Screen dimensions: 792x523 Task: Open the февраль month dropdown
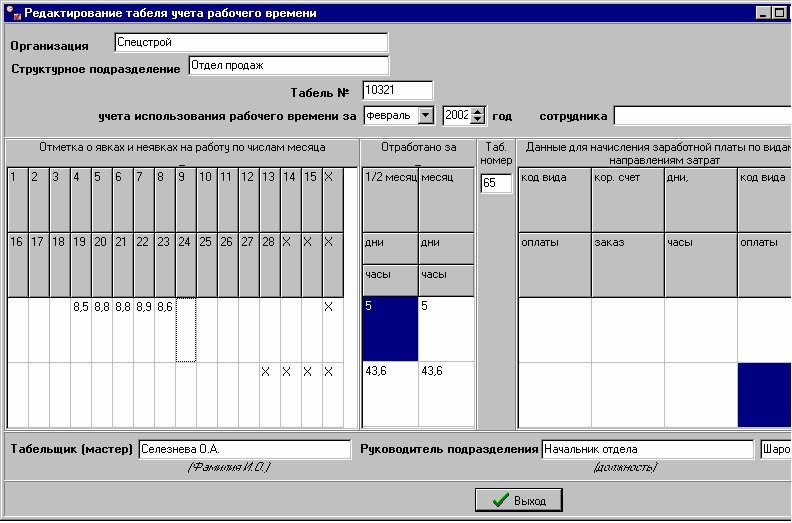(426, 115)
